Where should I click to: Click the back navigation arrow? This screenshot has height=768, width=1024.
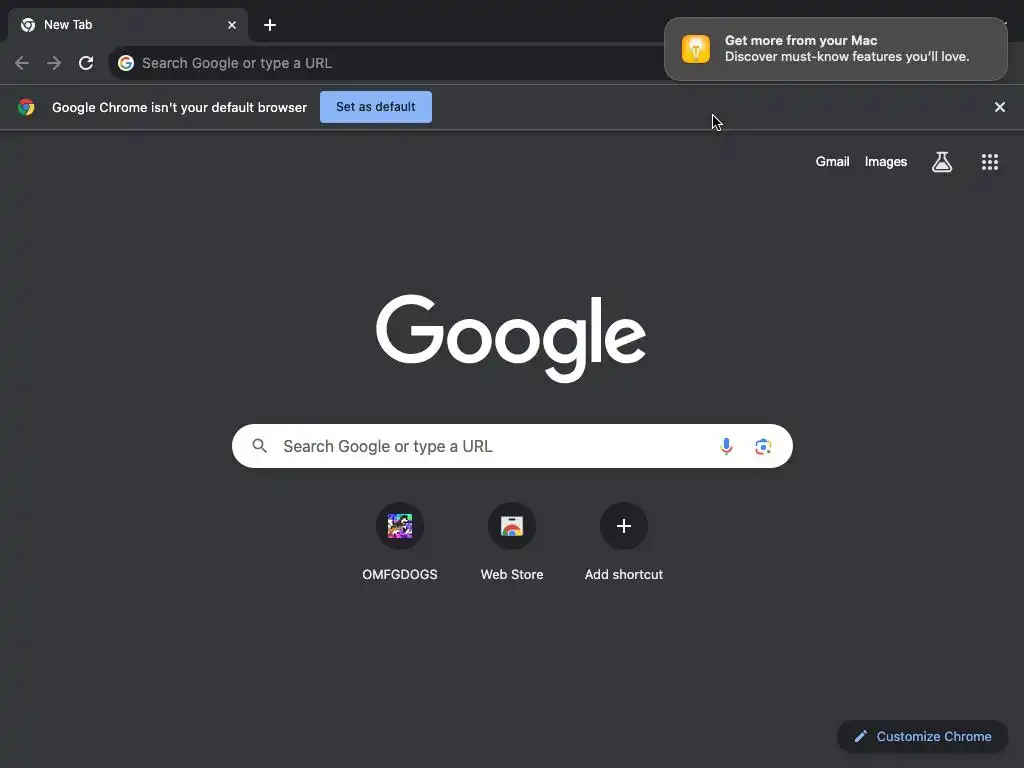pos(22,63)
